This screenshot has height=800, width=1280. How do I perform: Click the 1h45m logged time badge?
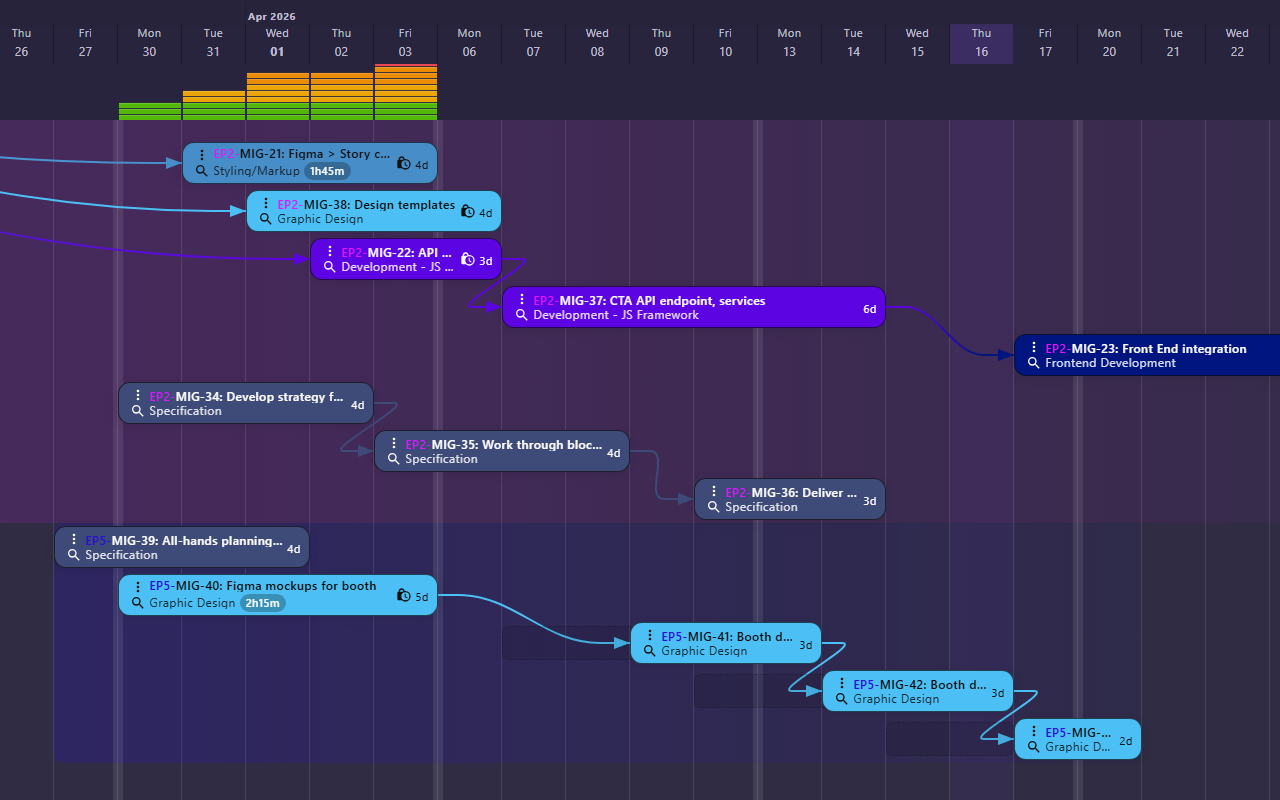pyautogui.click(x=327, y=171)
